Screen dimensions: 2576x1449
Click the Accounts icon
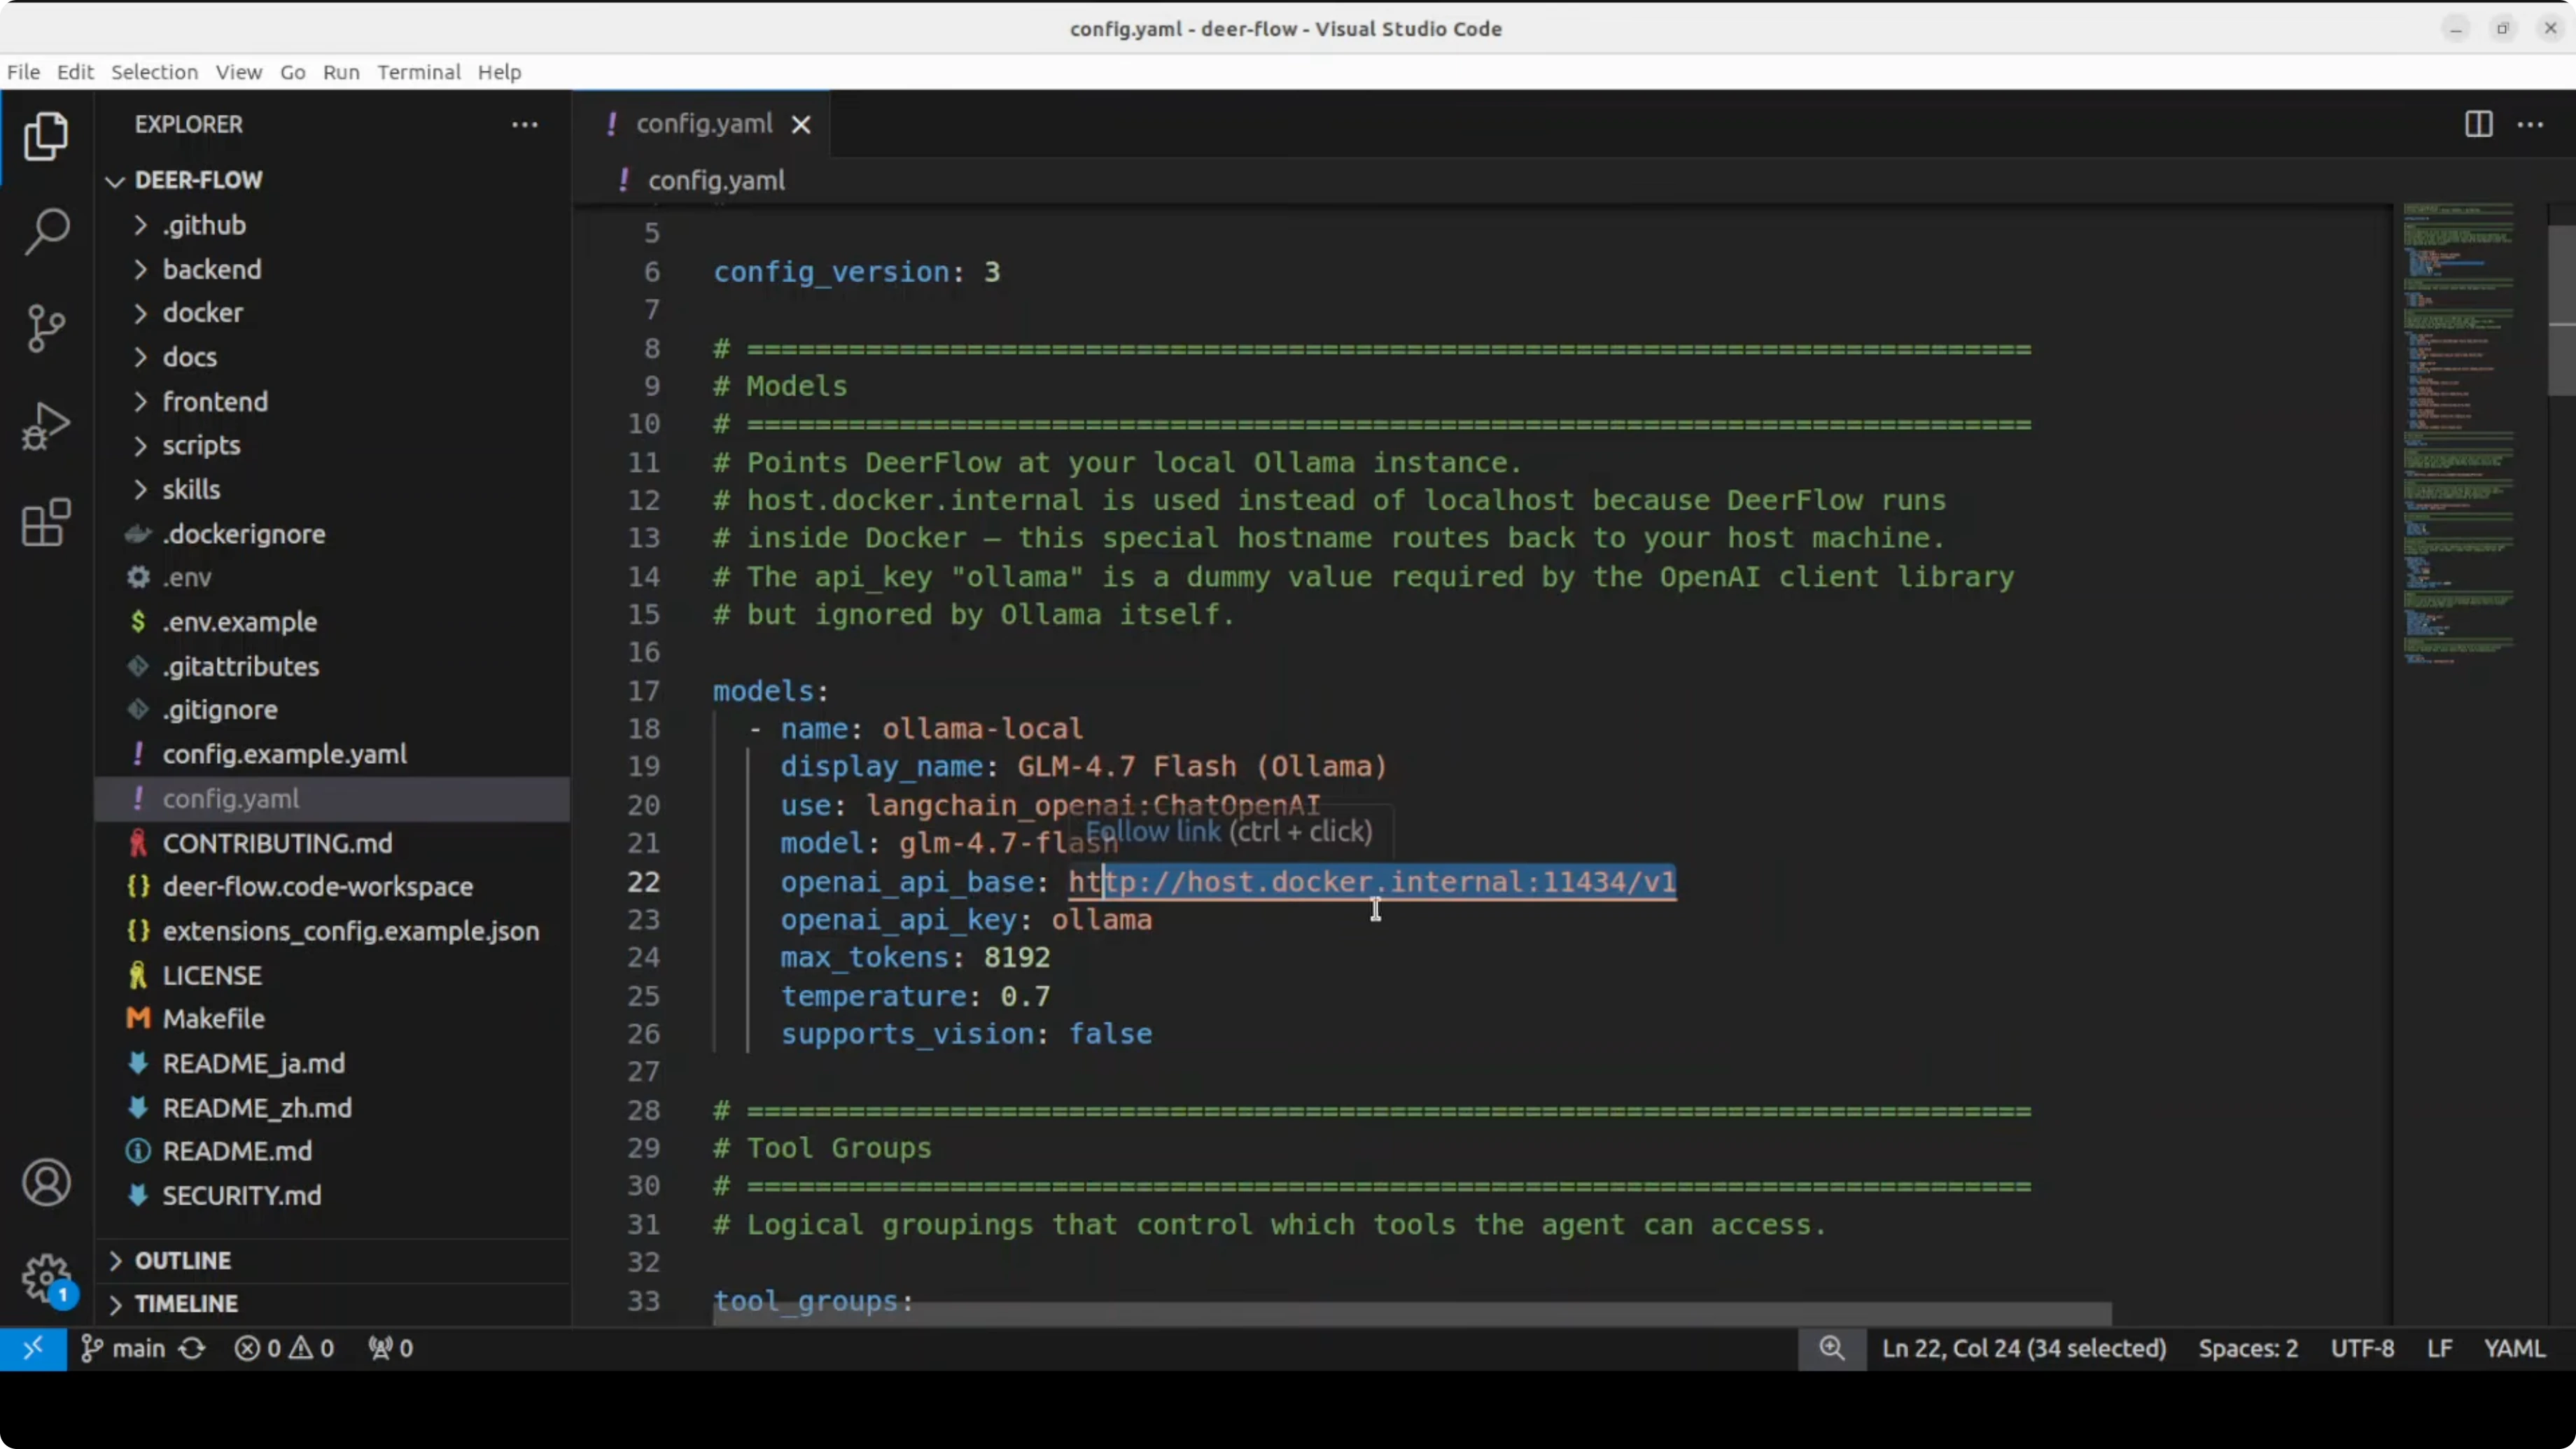46,1183
